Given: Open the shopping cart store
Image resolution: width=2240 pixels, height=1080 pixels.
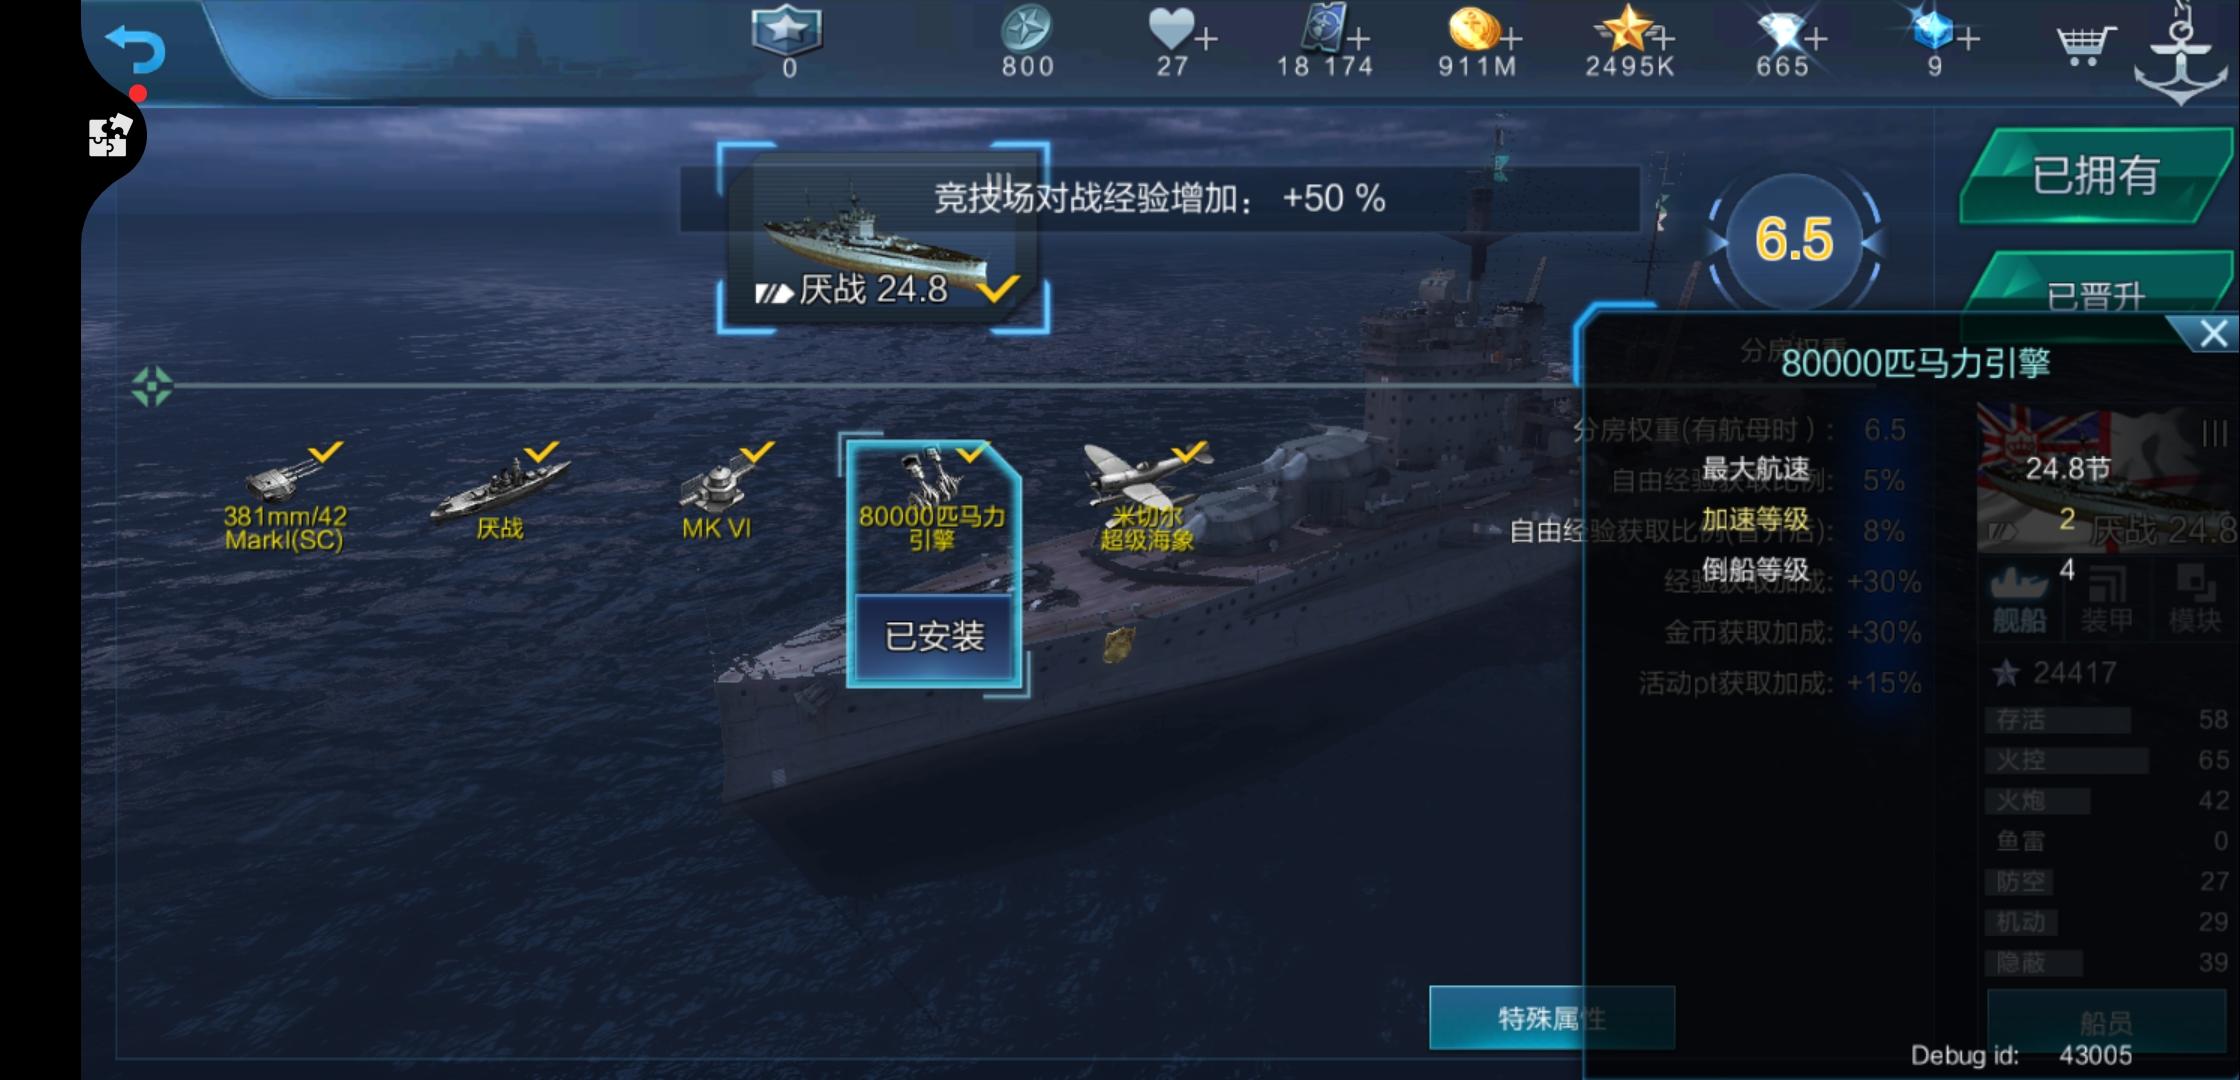Looking at the screenshot, I should pyautogui.click(x=2084, y=43).
